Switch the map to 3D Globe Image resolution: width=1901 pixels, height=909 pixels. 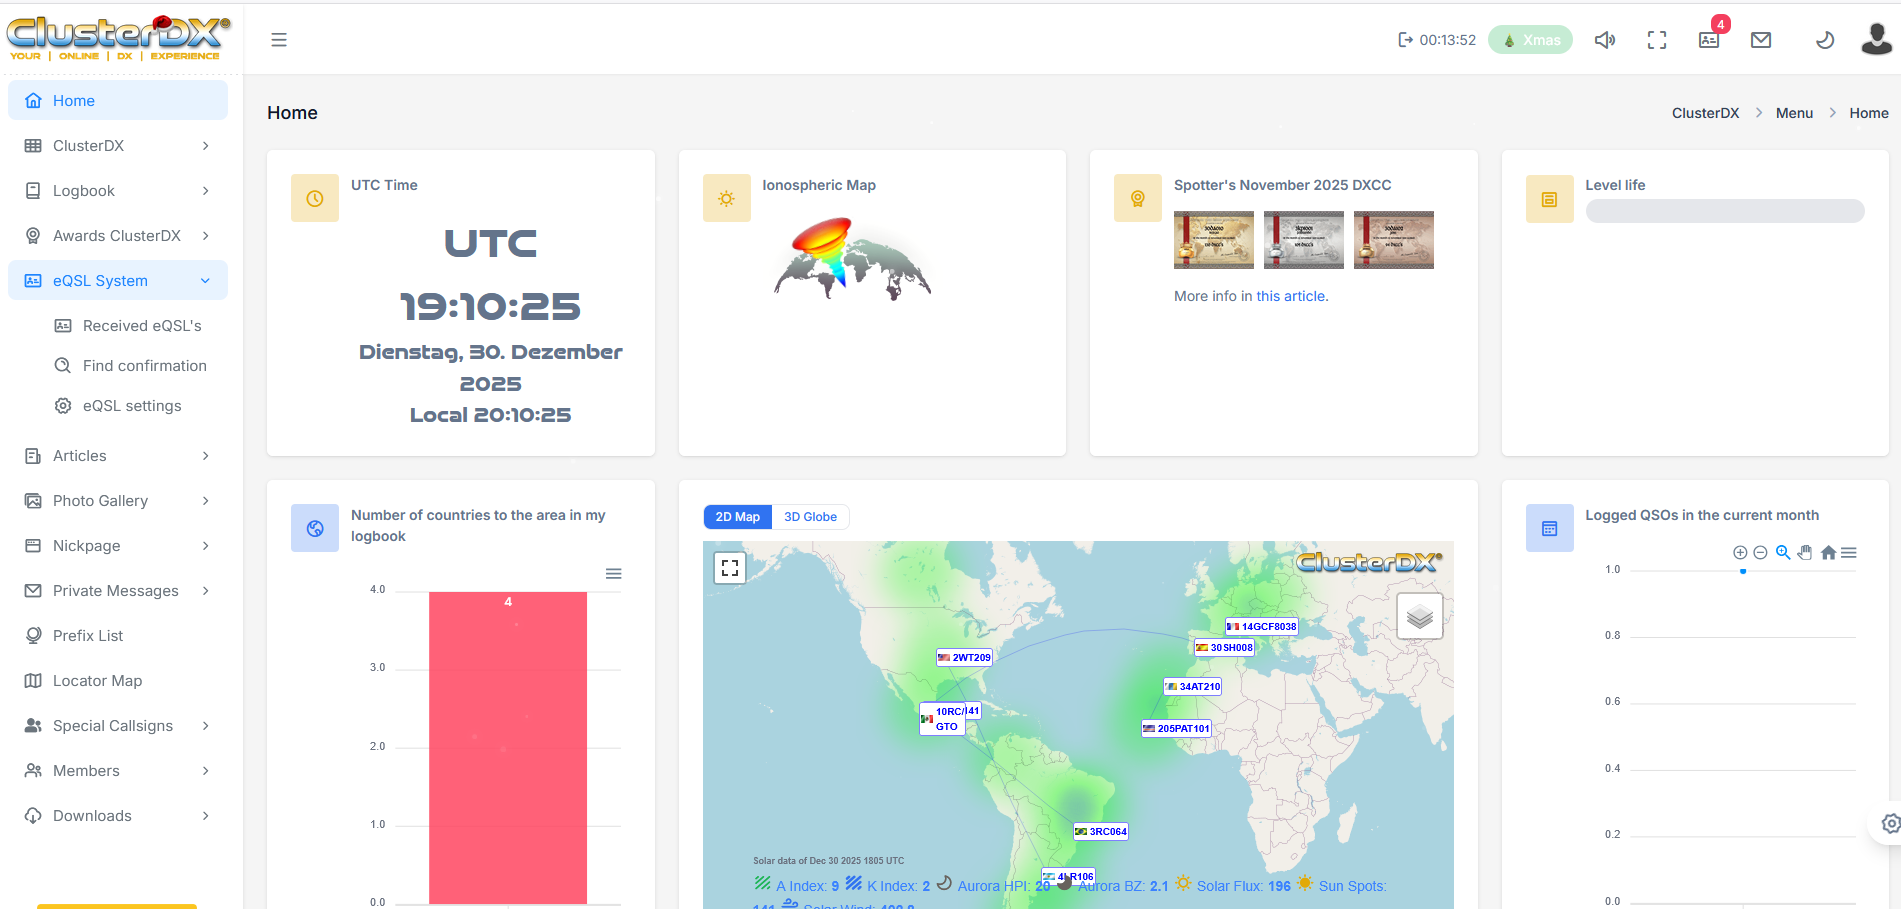pyautogui.click(x=810, y=517)
